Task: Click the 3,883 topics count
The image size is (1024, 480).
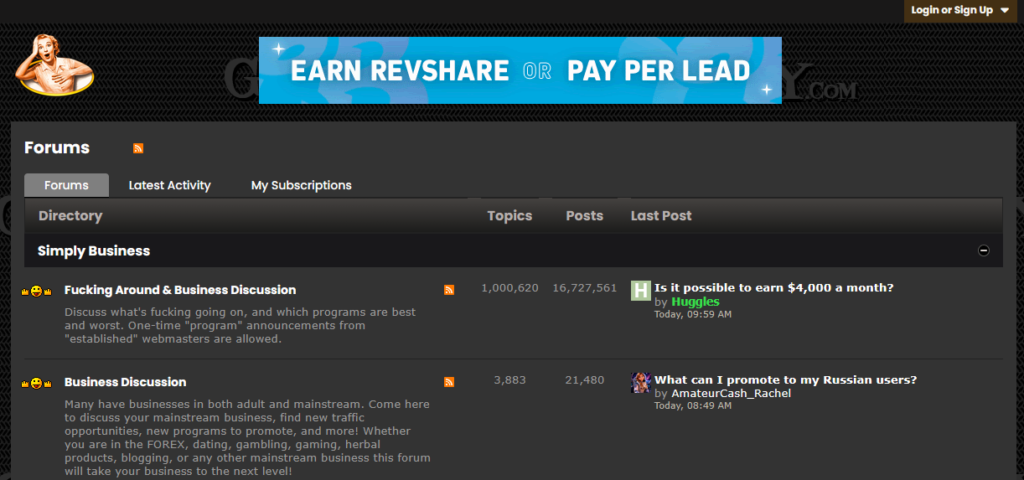Action: [510, 380]
